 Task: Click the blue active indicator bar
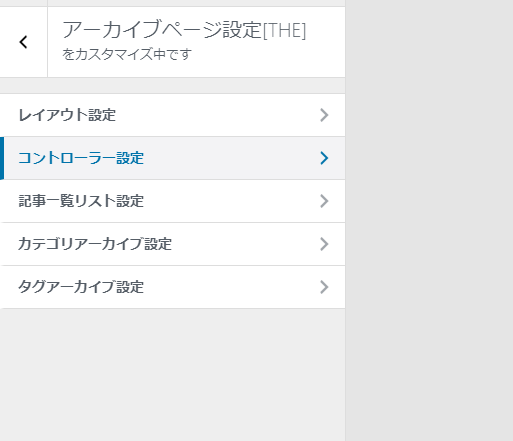[x=2, y=158]
